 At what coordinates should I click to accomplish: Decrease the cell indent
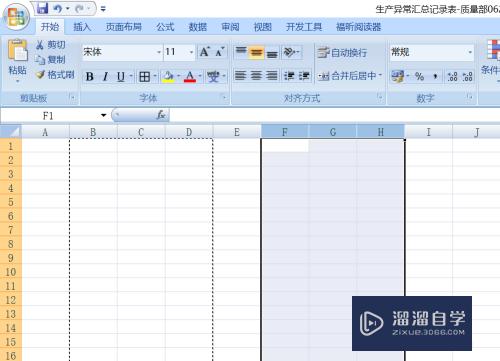[289, 76]
